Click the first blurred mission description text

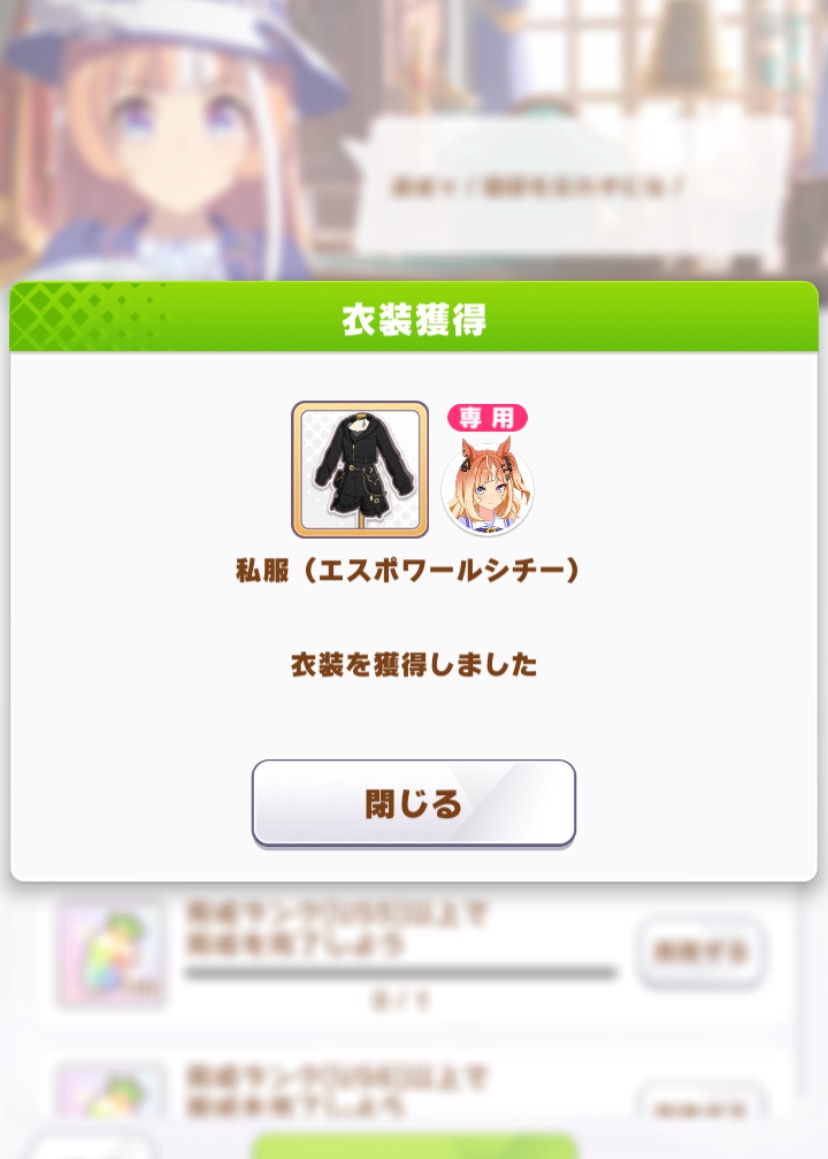click(336, 928)
